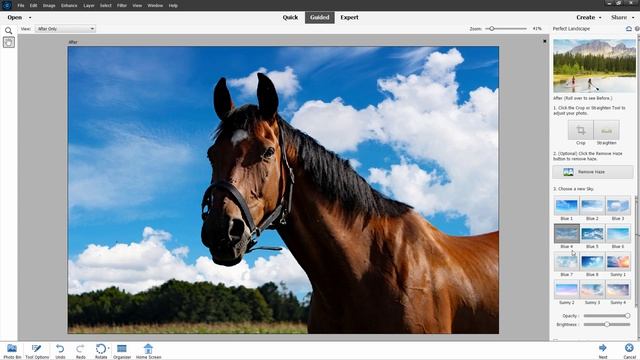Open the Organizer
The height and width of the screenshot is (360, 640).
pos(122,351)
